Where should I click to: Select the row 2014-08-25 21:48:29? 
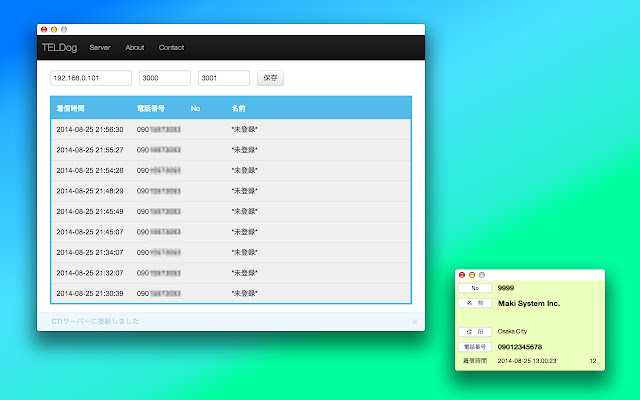pyautogui.click(x=231, y=191)
